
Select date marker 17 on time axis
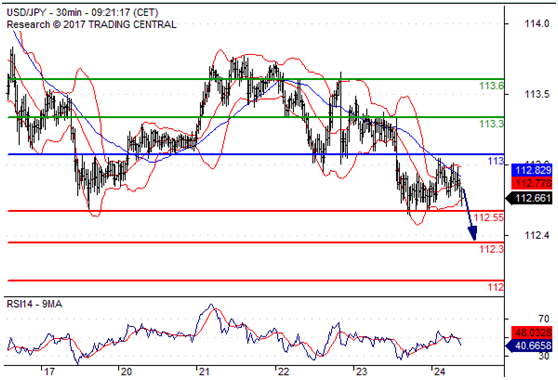(x=49, y=372)
